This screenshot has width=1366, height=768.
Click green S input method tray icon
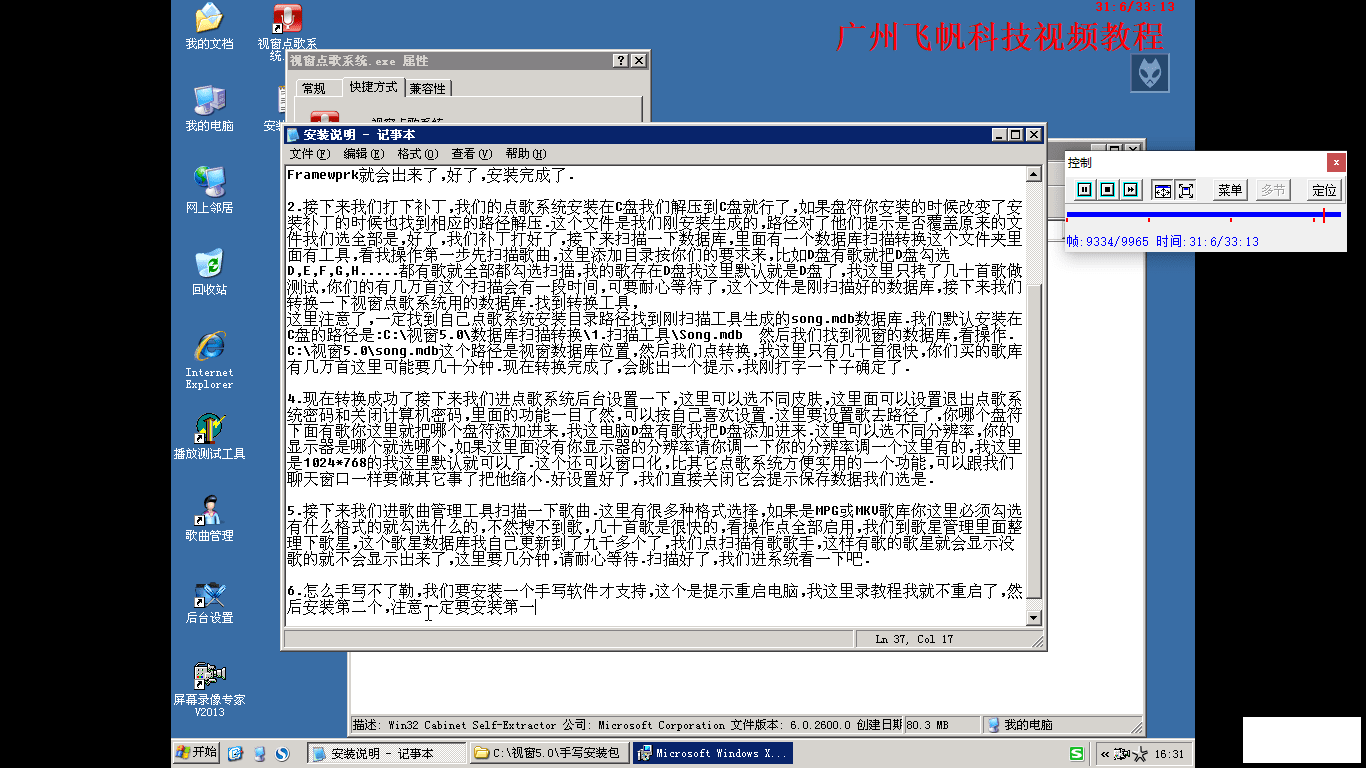pos(1076,753)
